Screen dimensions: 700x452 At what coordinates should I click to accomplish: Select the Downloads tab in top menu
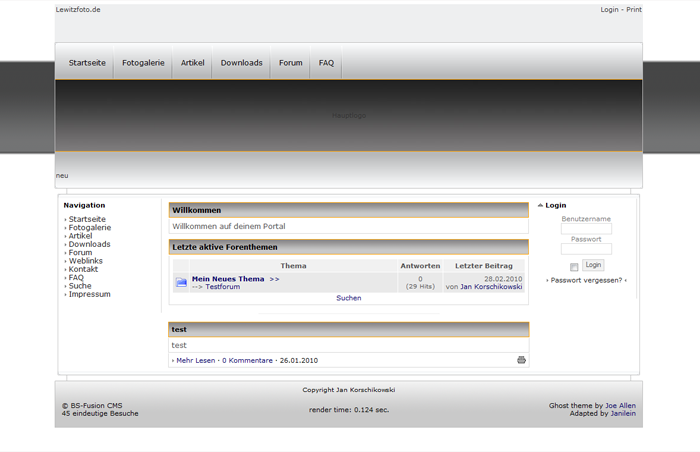(241, 63)
